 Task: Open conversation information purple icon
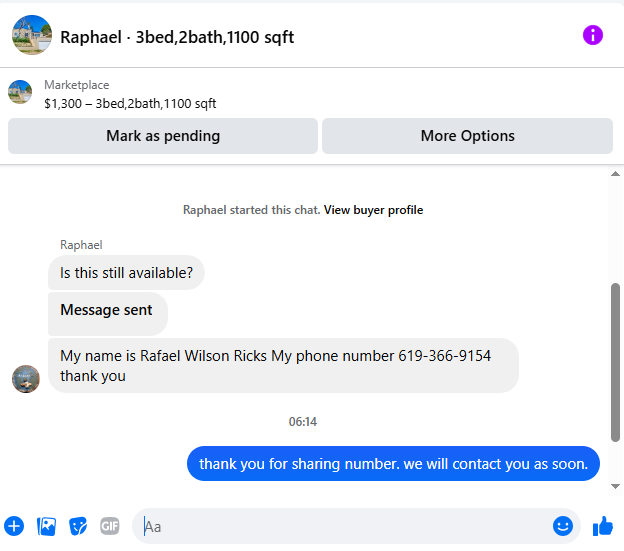click(593, 35)
